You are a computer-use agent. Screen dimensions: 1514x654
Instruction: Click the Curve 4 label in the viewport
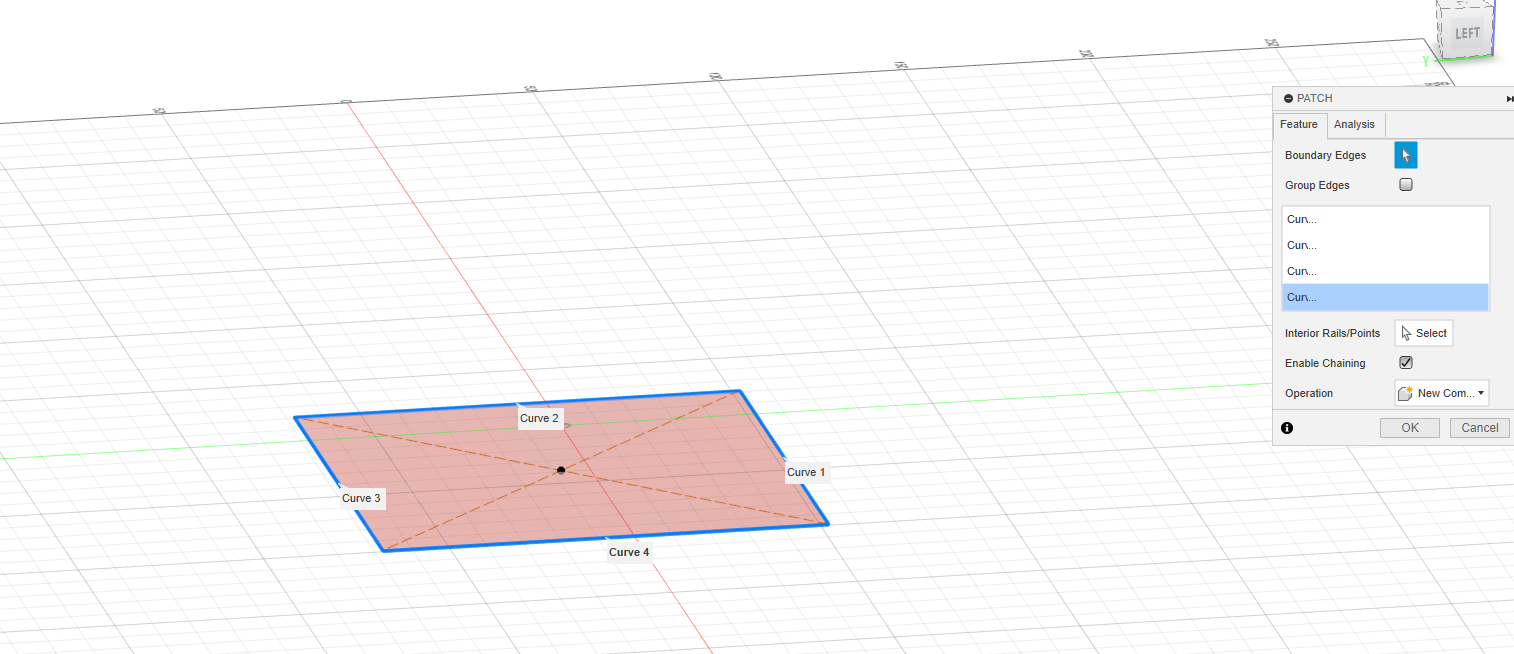click(629, 552)
